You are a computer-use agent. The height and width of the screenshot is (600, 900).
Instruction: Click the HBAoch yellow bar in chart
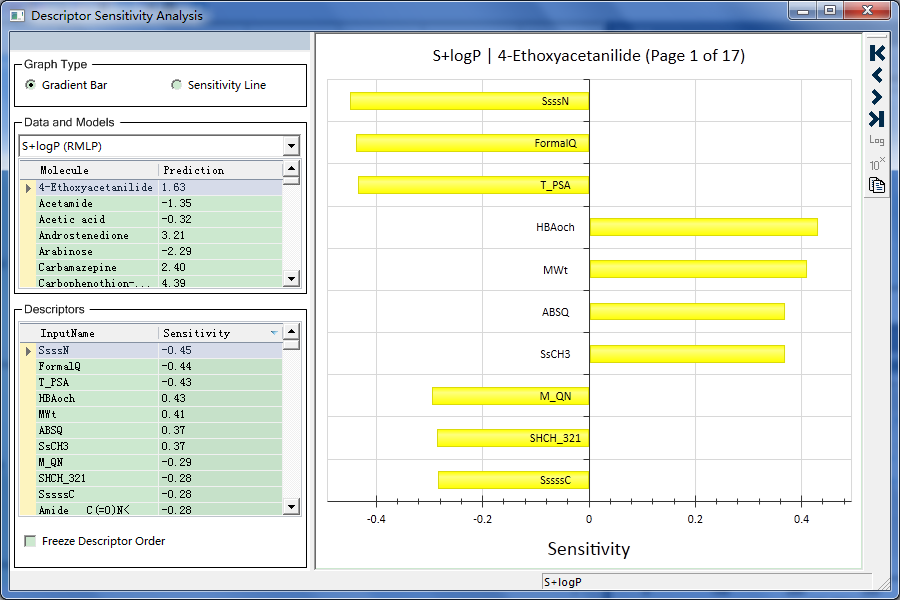click(704, 227)
